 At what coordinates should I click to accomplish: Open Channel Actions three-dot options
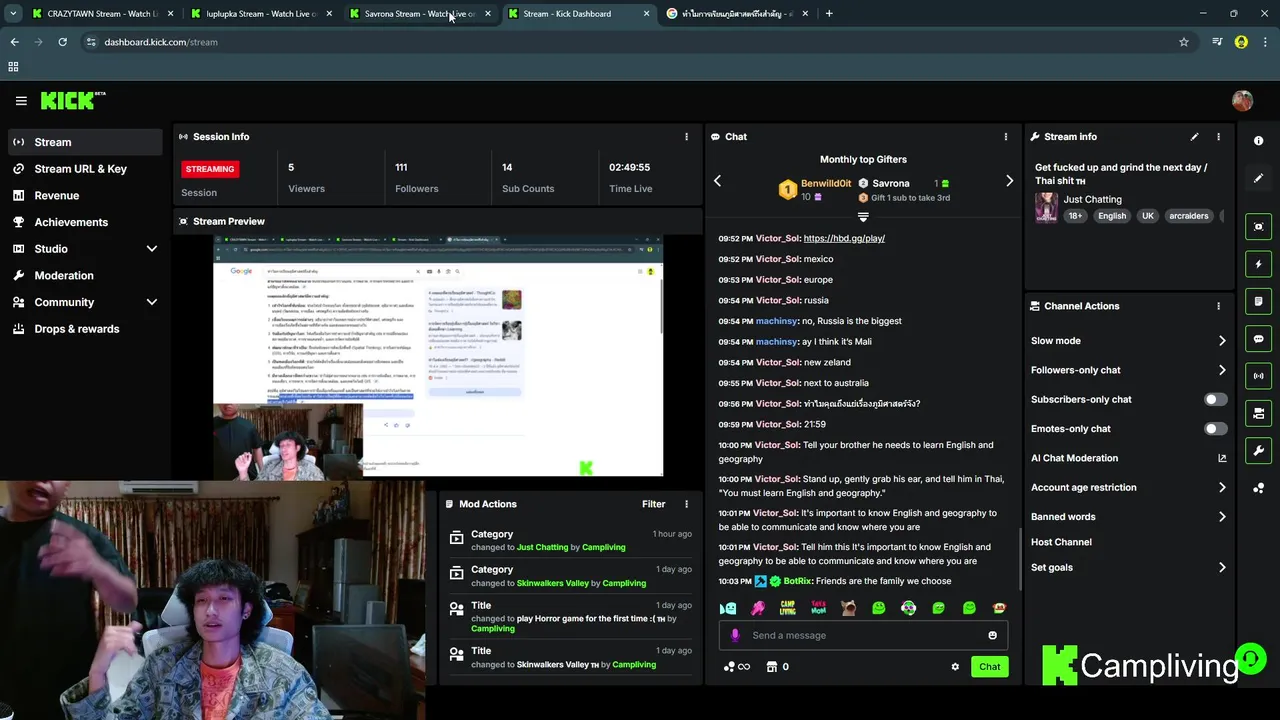[1218, 306]
